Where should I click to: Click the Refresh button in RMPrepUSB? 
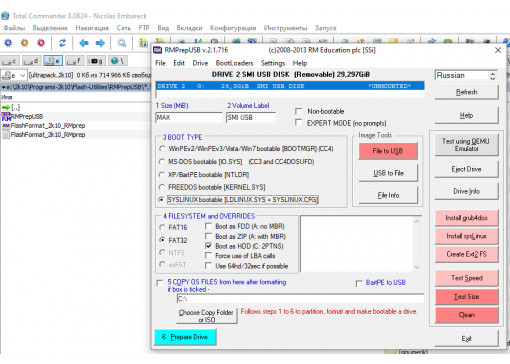(466, 92)
